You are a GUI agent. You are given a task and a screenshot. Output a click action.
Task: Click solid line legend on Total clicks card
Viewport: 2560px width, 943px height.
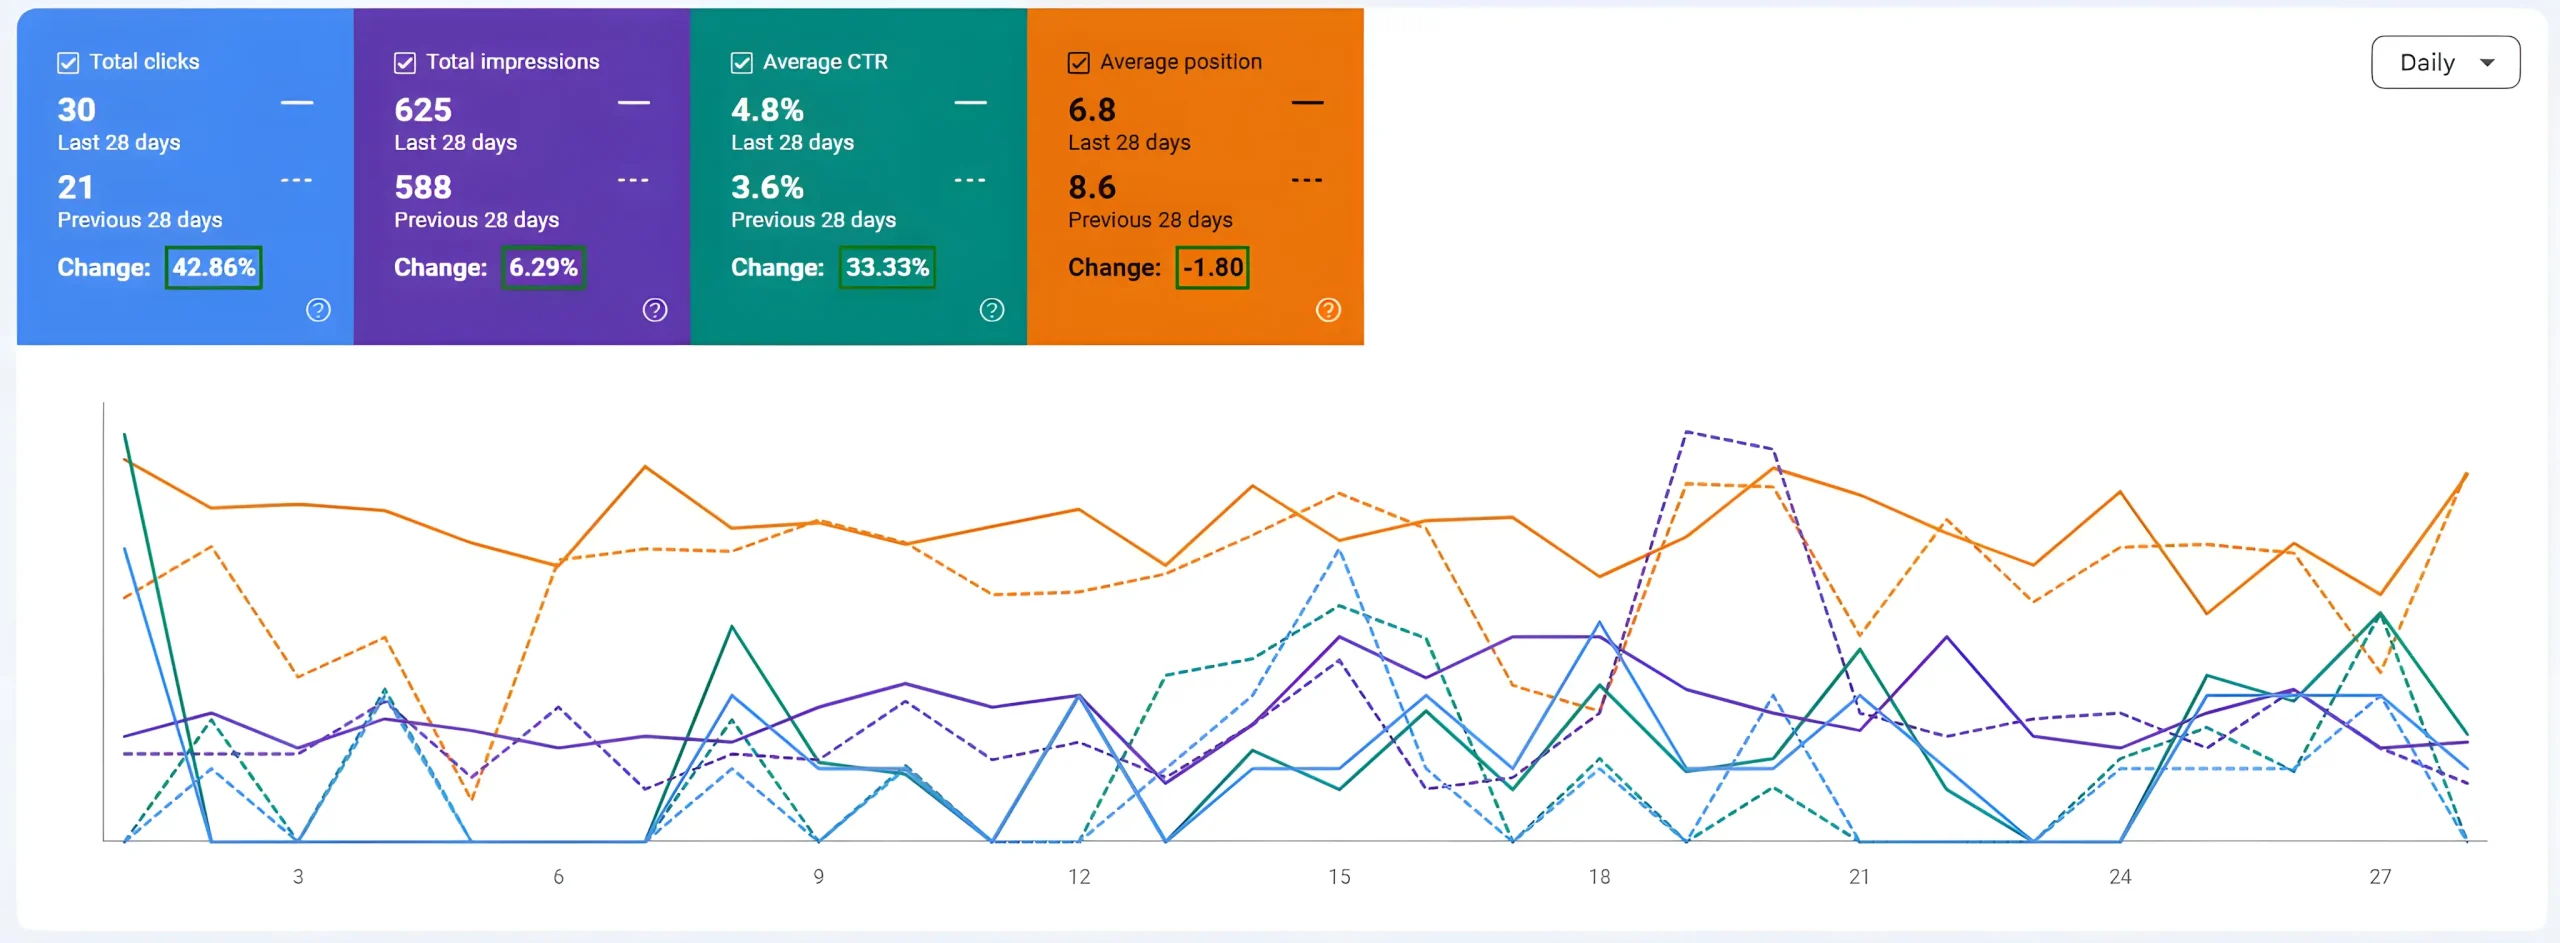[x=297, y=102]
